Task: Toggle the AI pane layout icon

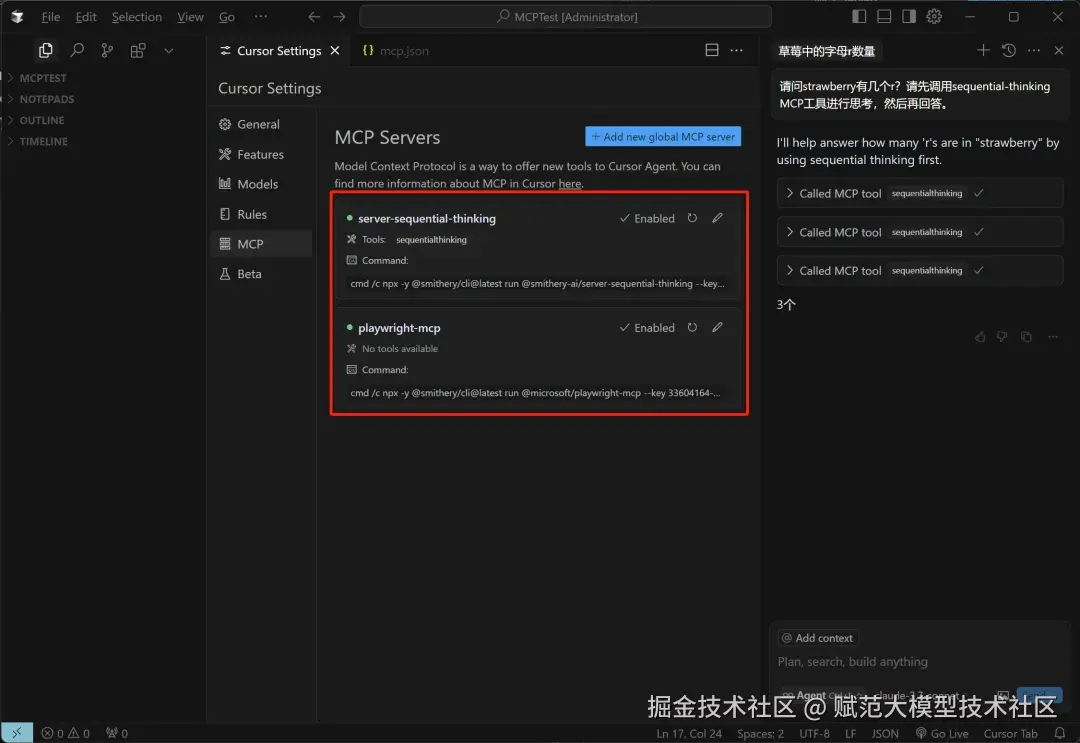Action: [909, 17]
